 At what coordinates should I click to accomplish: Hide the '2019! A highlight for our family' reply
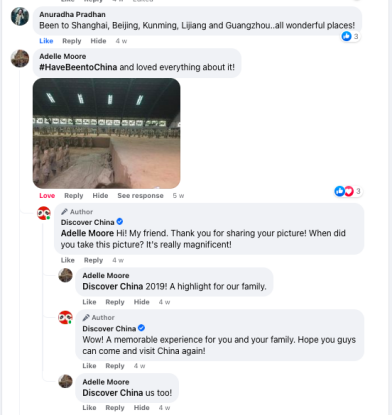click(142, 302)
